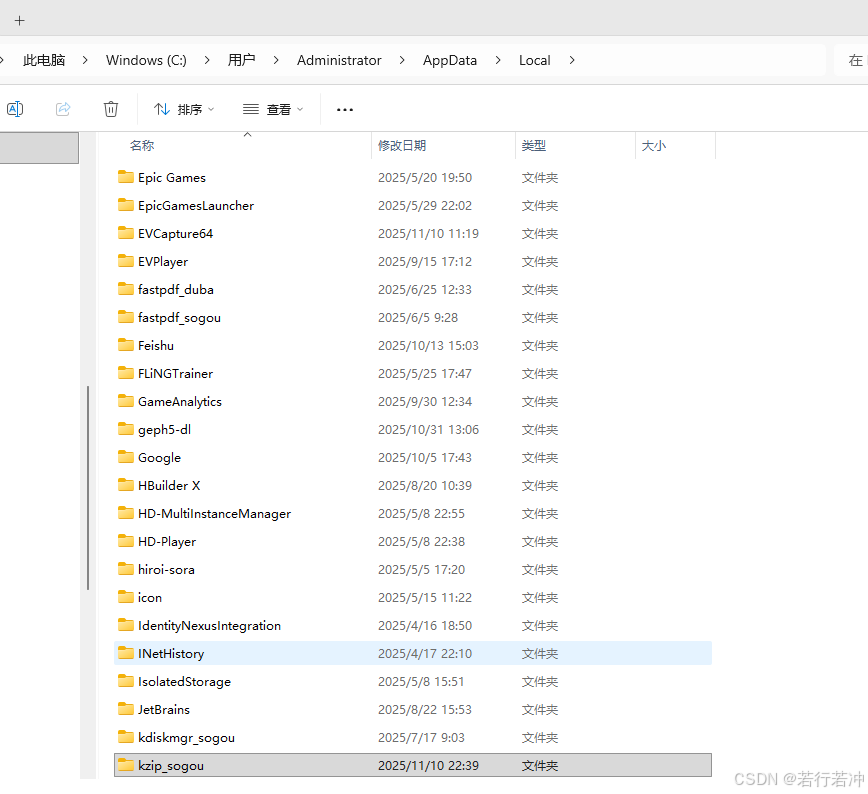Select the Google folder icon
868x794 pixels.
126,457
